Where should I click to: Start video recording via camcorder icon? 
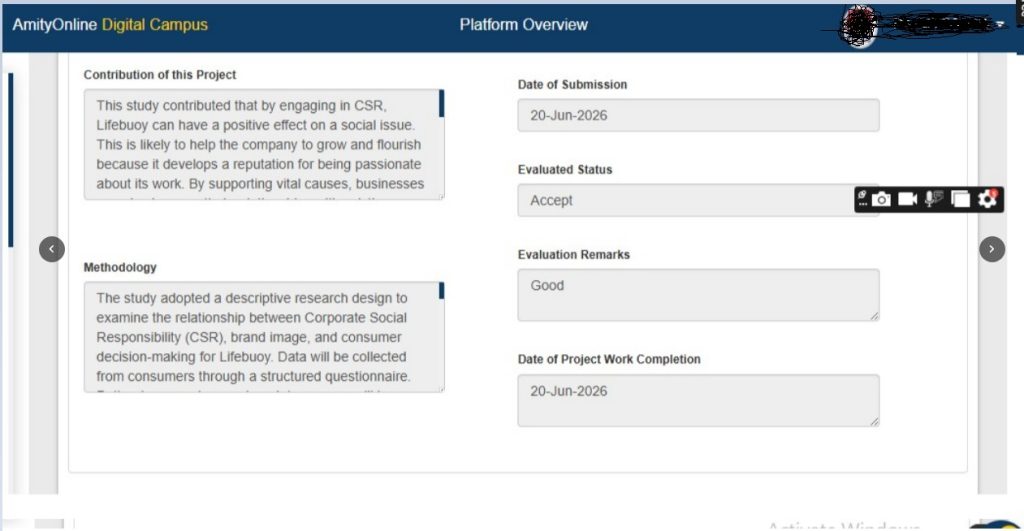click(907, 199)
